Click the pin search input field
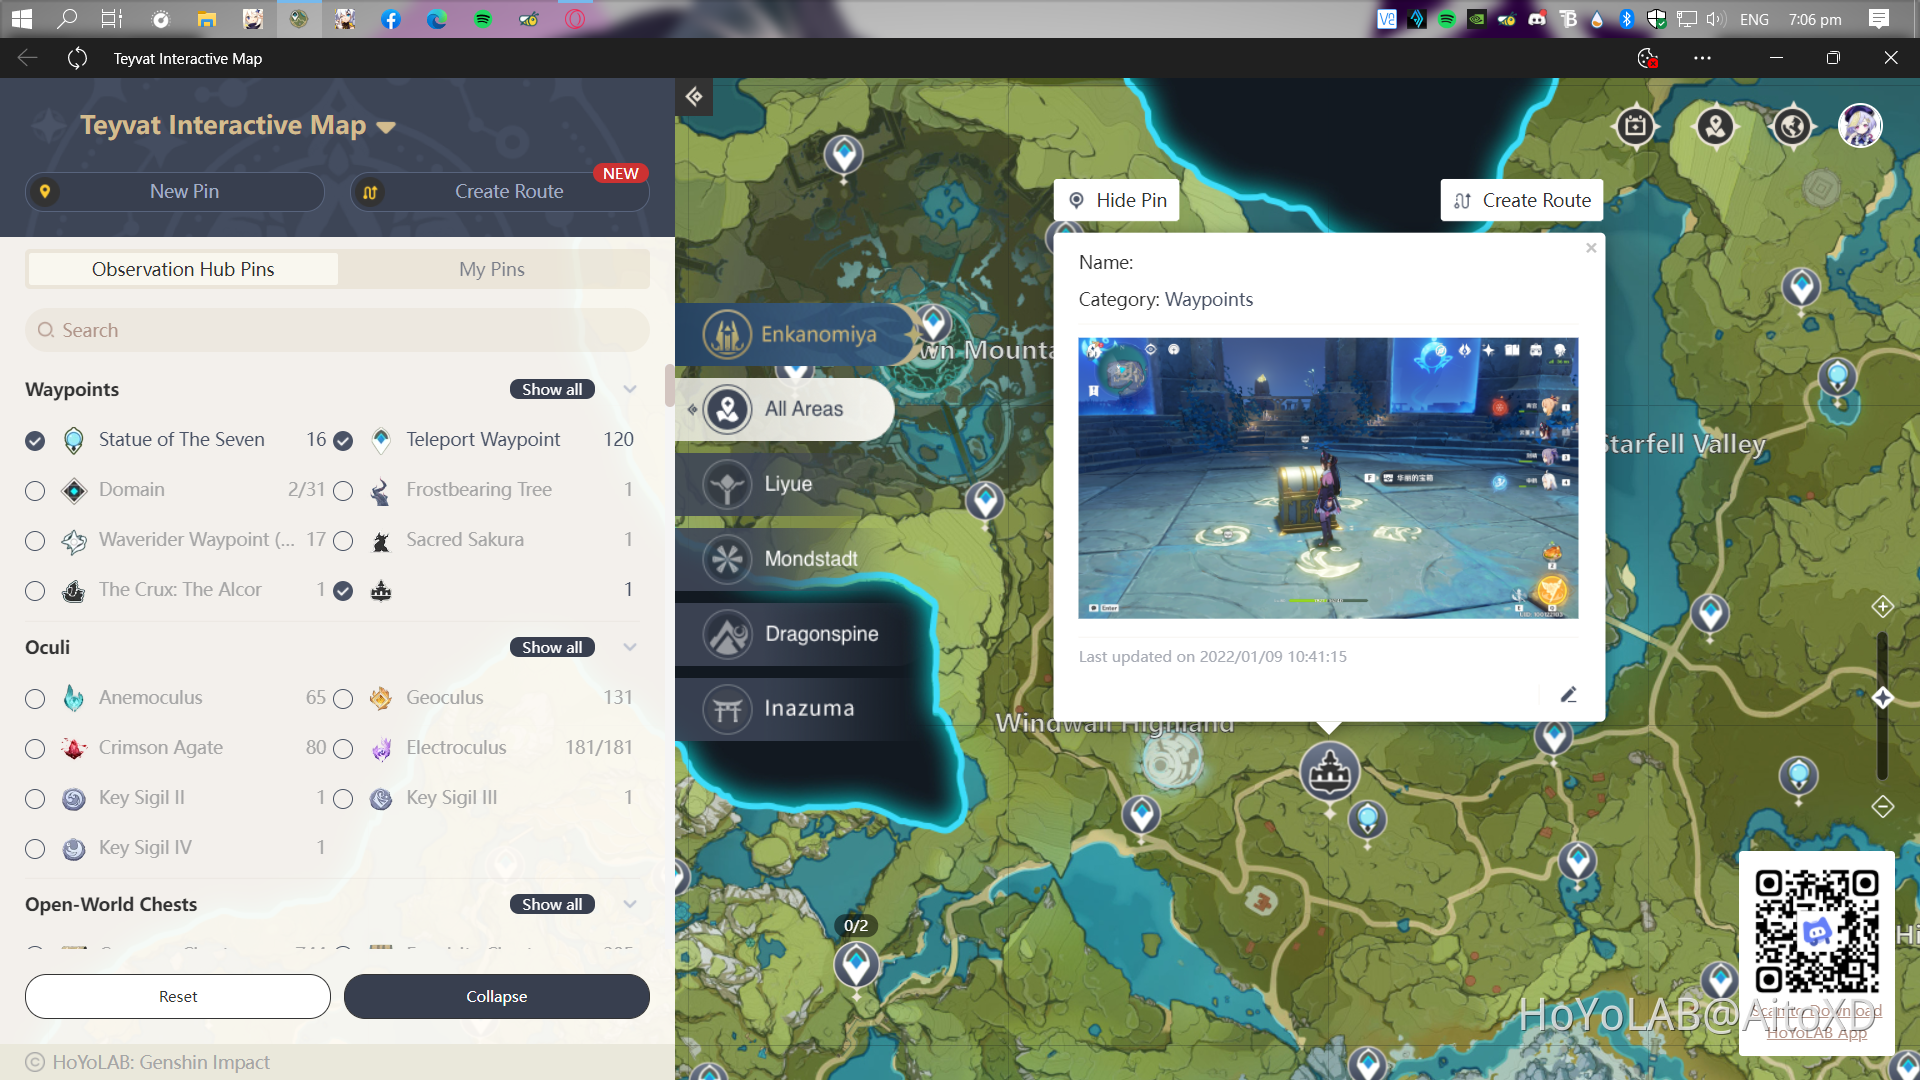Screen dimensions: 1920x1080 [x=337, y=330]
